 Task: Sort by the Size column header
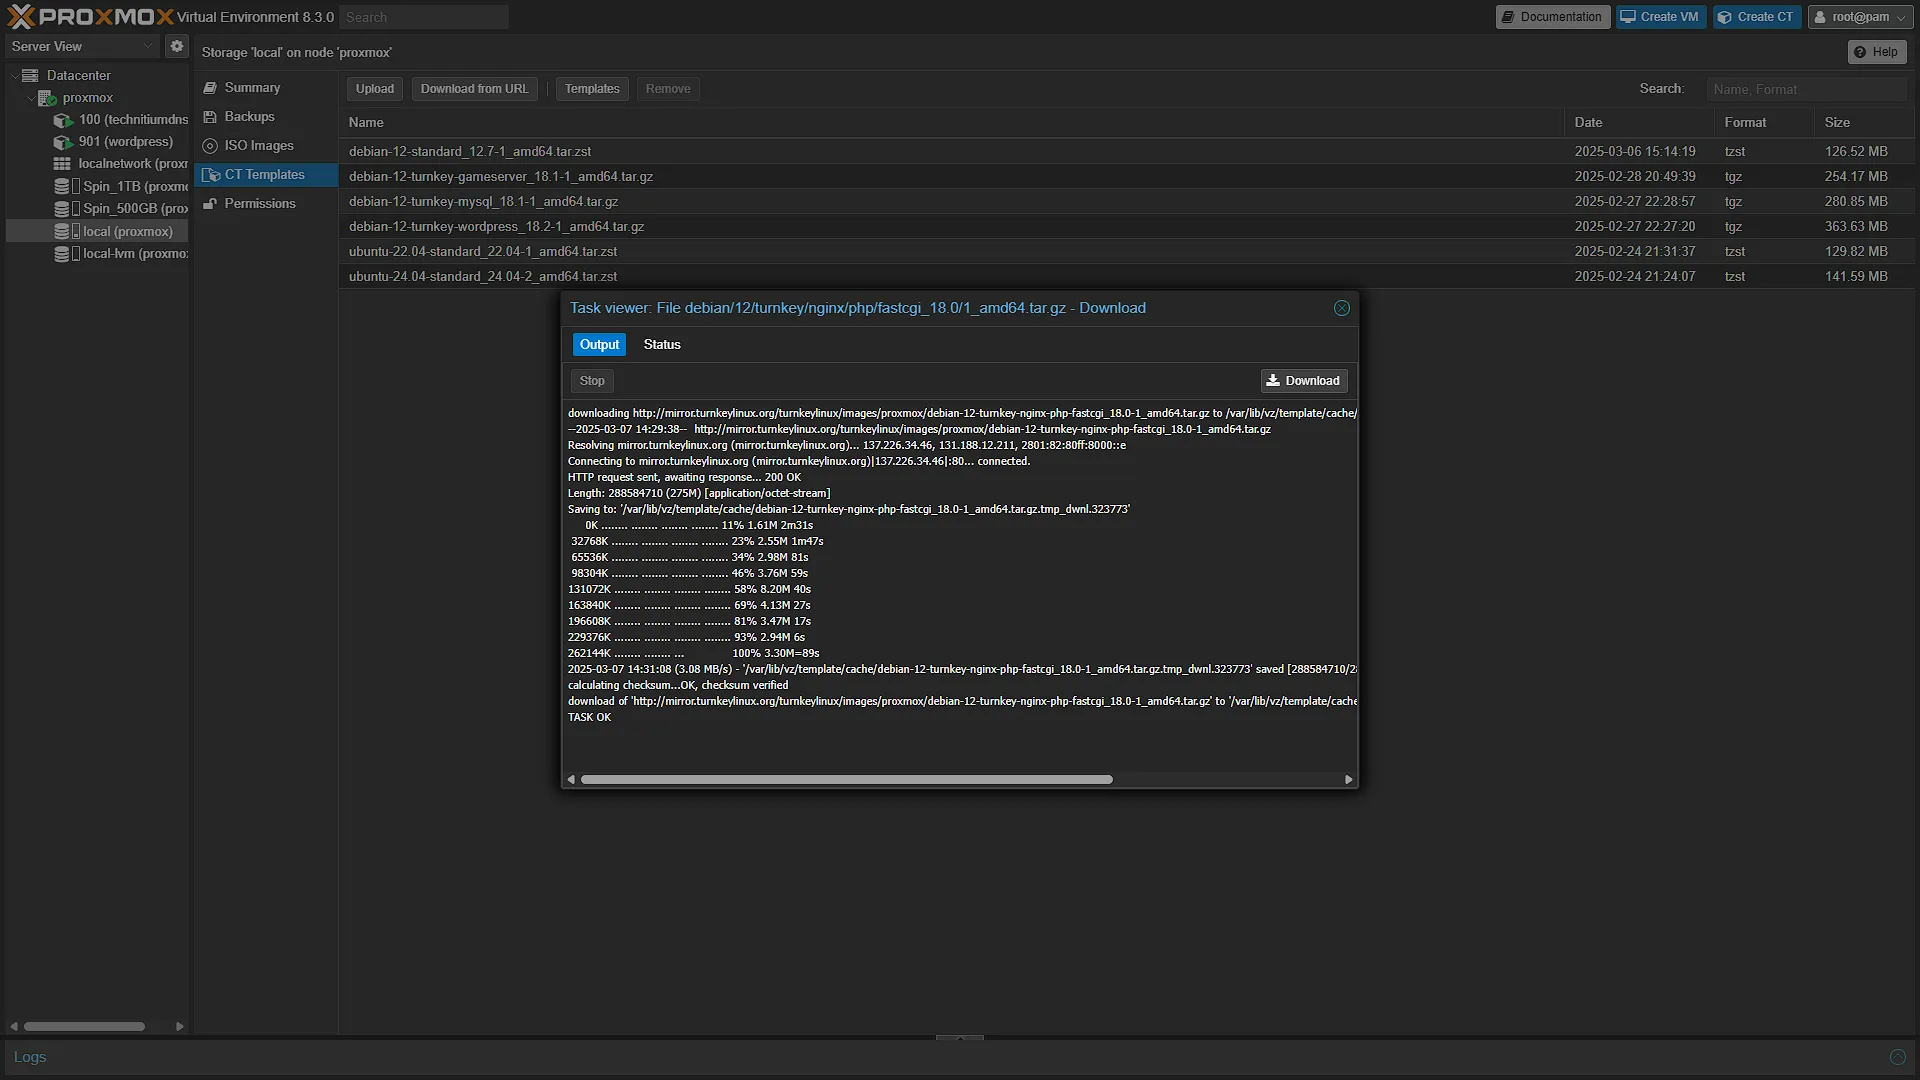1864,122
